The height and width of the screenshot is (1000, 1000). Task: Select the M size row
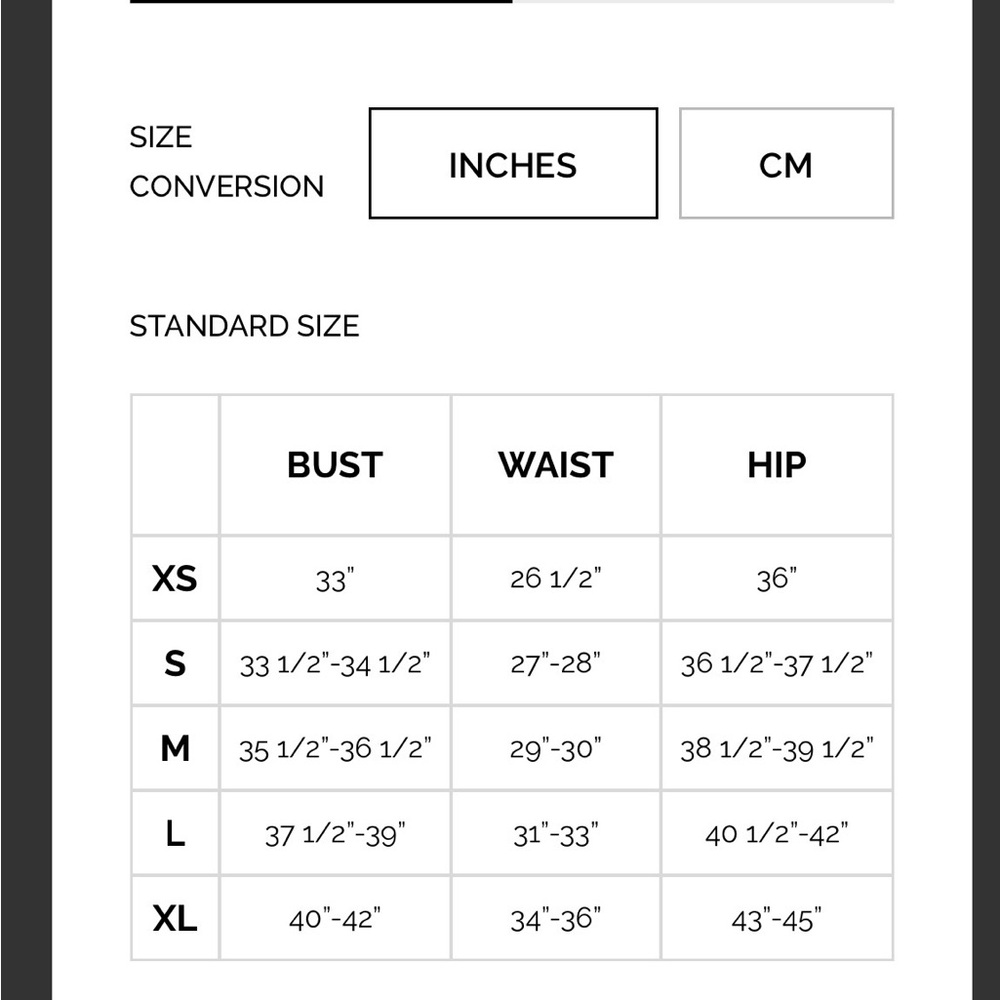[174, 747]
